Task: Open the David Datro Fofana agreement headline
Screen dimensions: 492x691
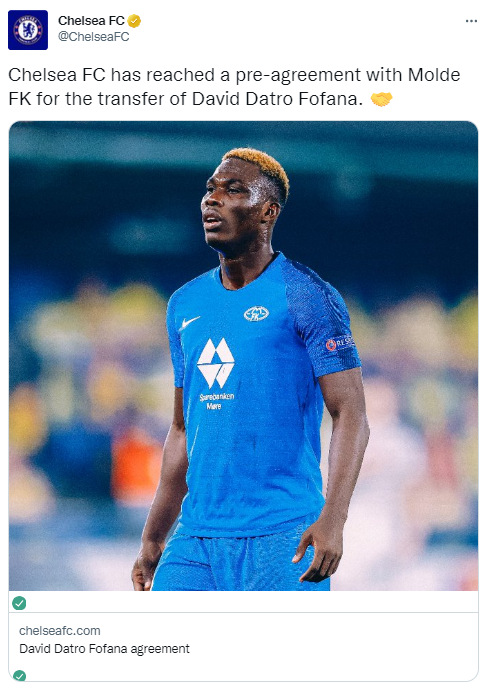Action: [x=104, y=649]
